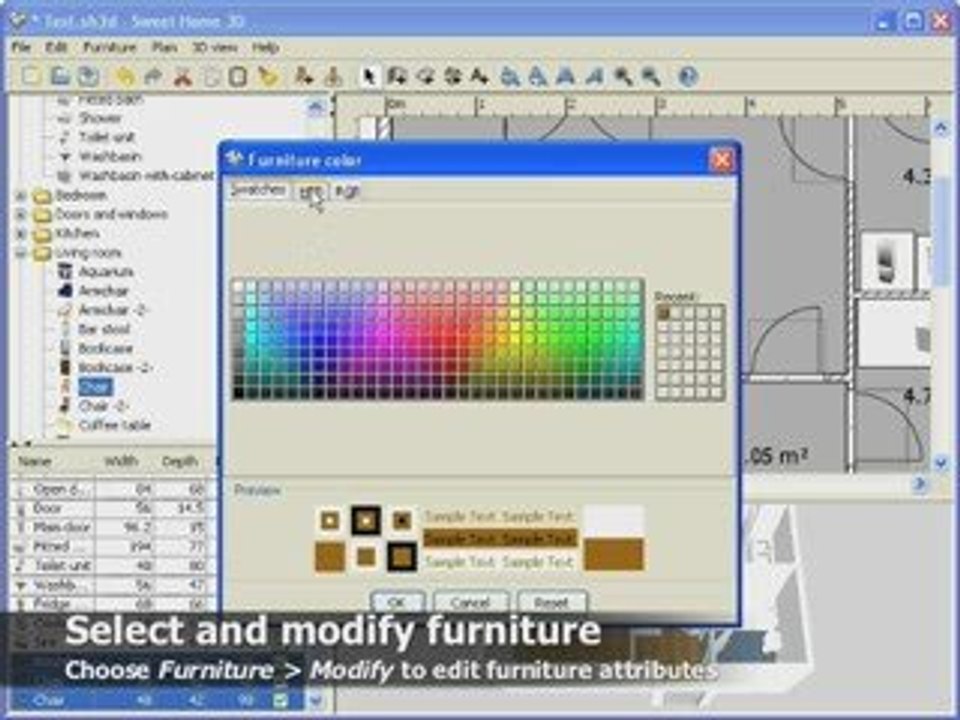Viewport: 960px width, 720px height.
Task: Expand the Kitchen folder
Action: (x=21, y=233)
